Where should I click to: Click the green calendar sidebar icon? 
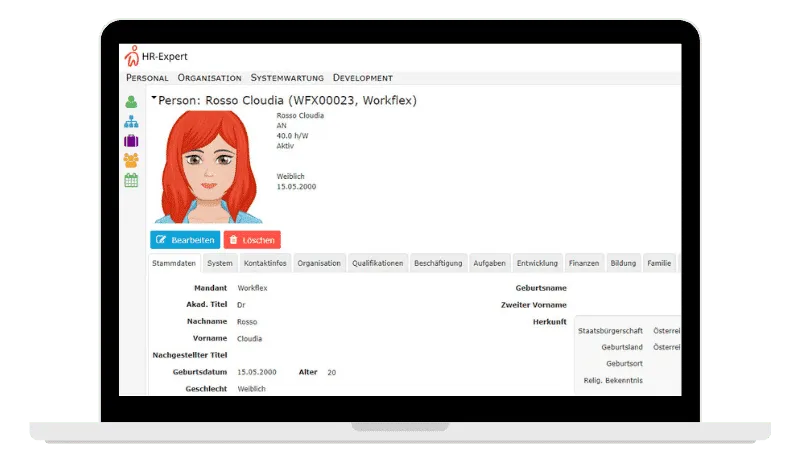[131, 180]
